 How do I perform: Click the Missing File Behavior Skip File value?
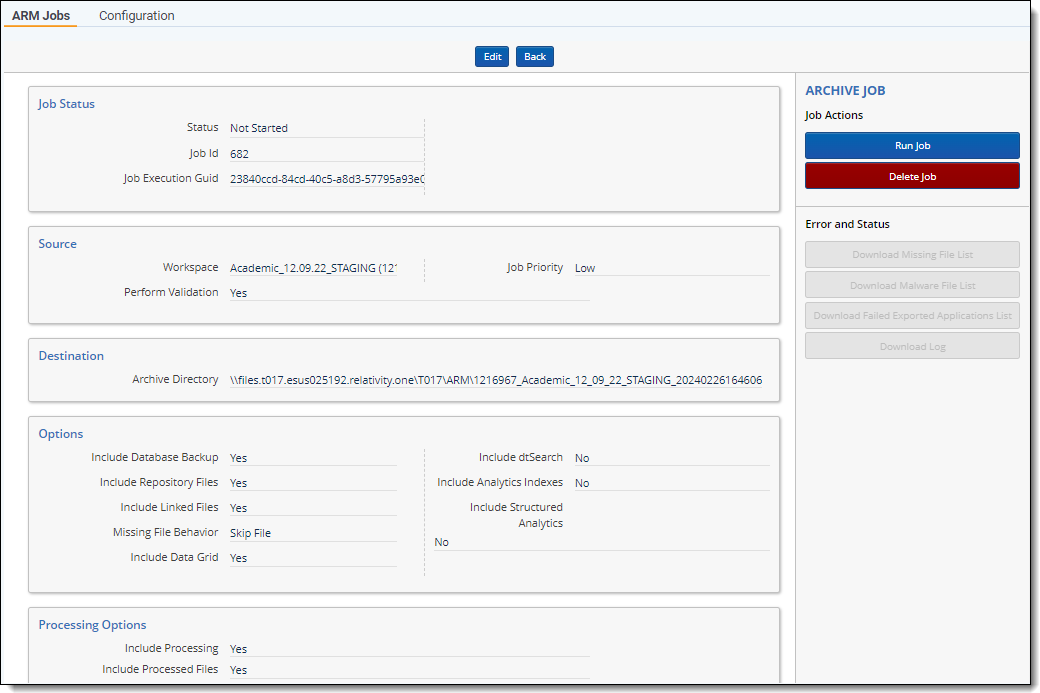click(251, 533)
